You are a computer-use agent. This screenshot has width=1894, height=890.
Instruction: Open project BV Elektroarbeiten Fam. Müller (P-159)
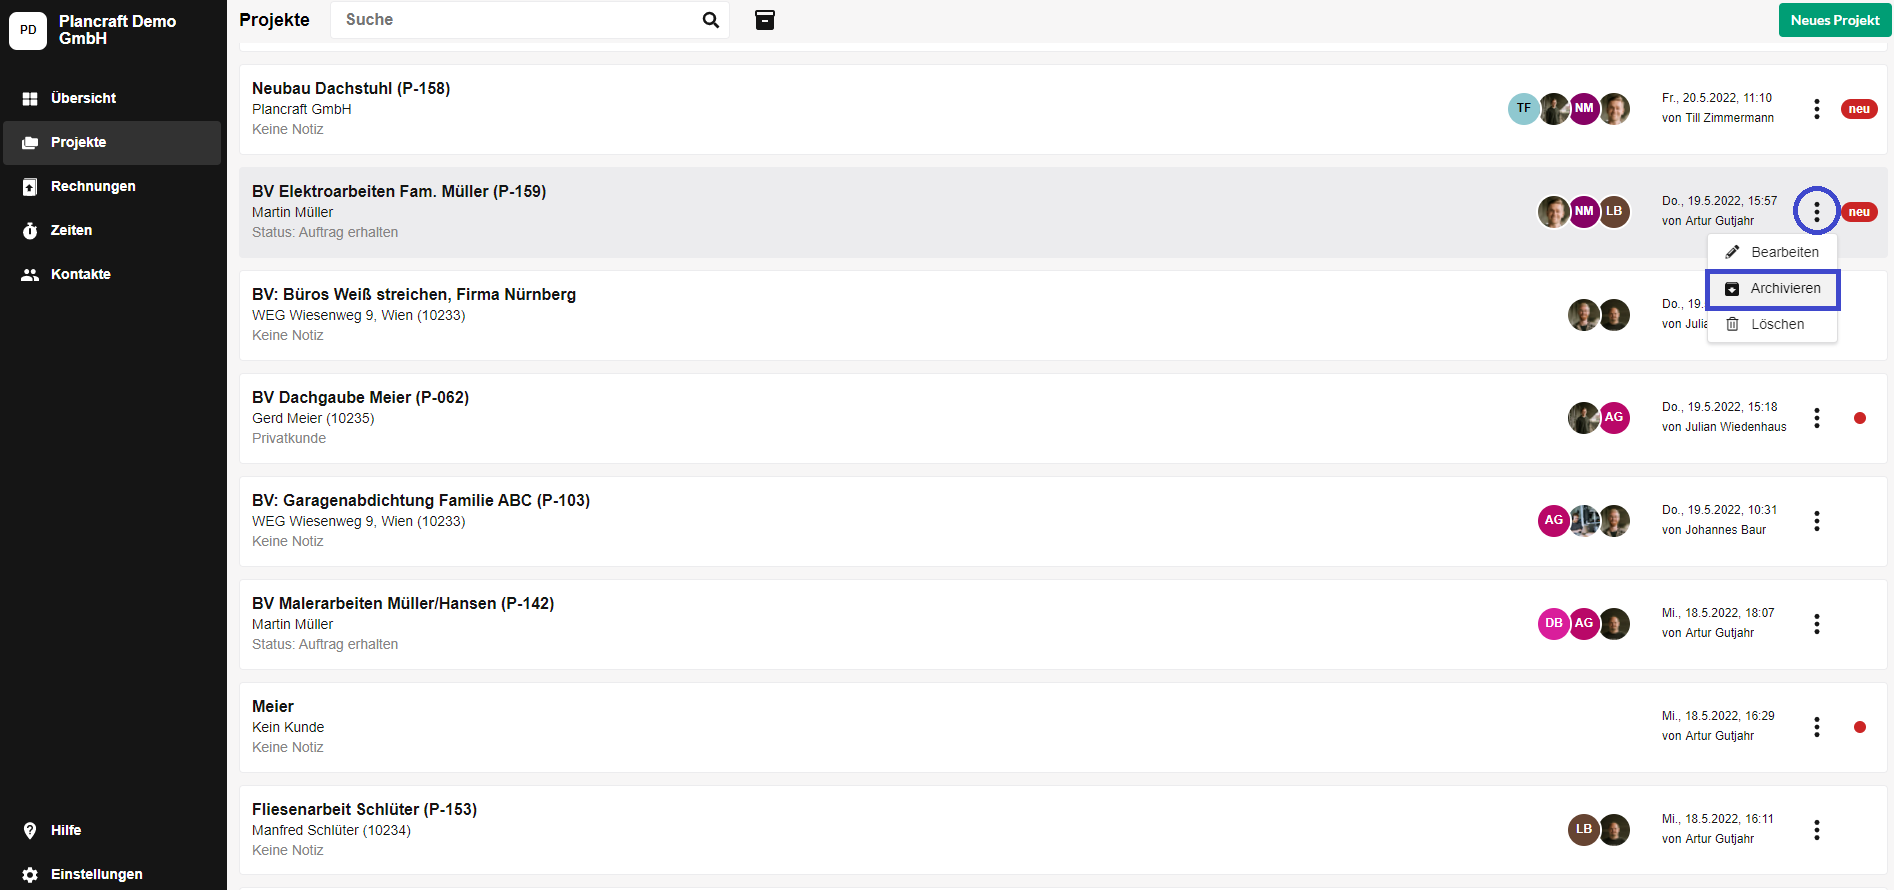(x=399, y=191)
